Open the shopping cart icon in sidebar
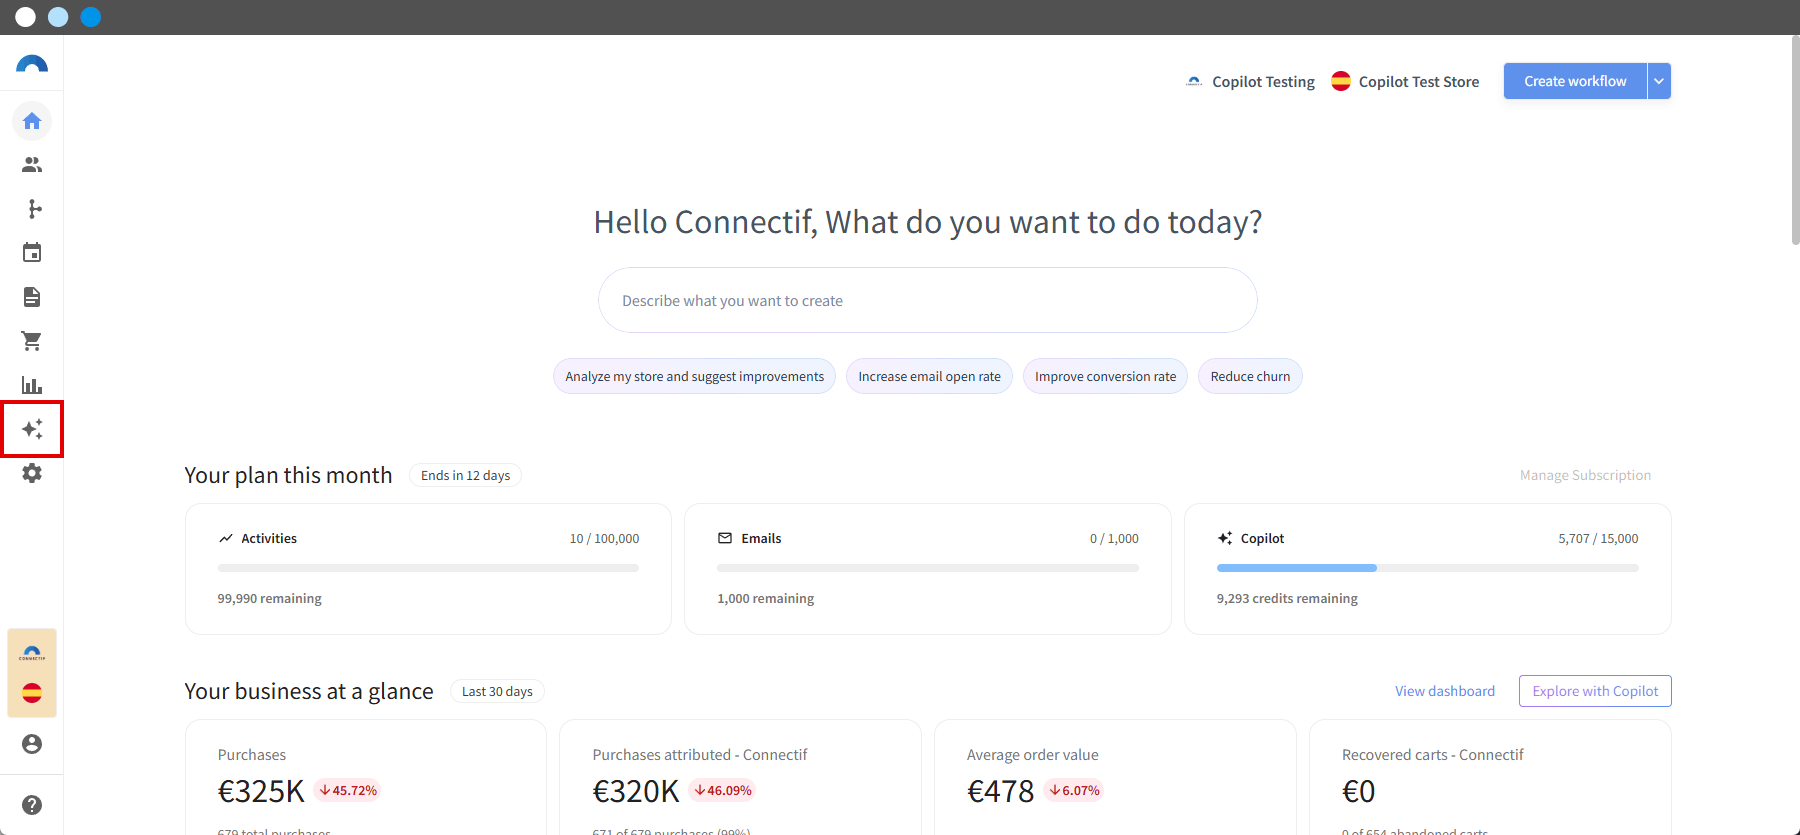This screenshot has width=1800, height=835. [32, 341]
